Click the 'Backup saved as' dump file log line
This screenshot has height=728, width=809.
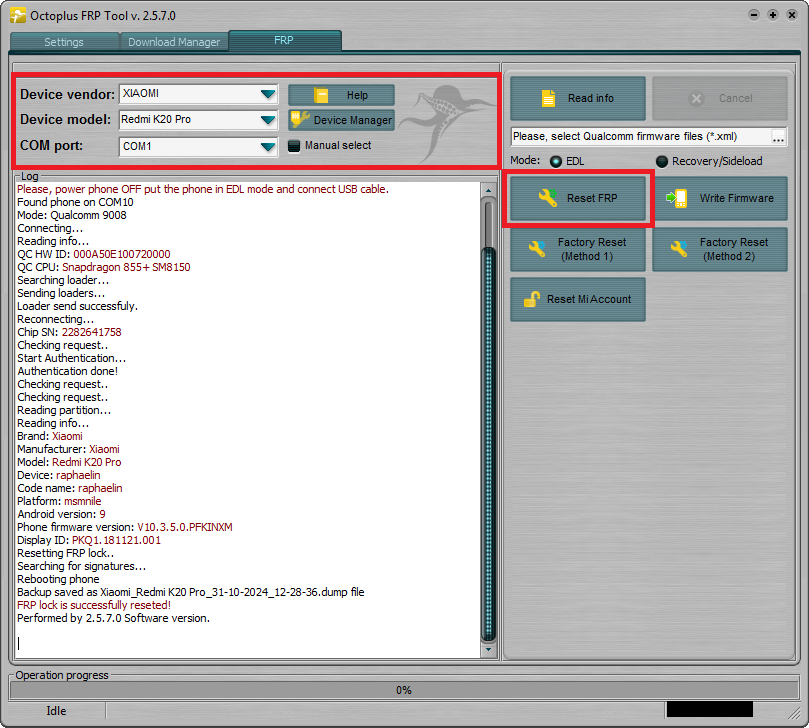pos(191,592)
